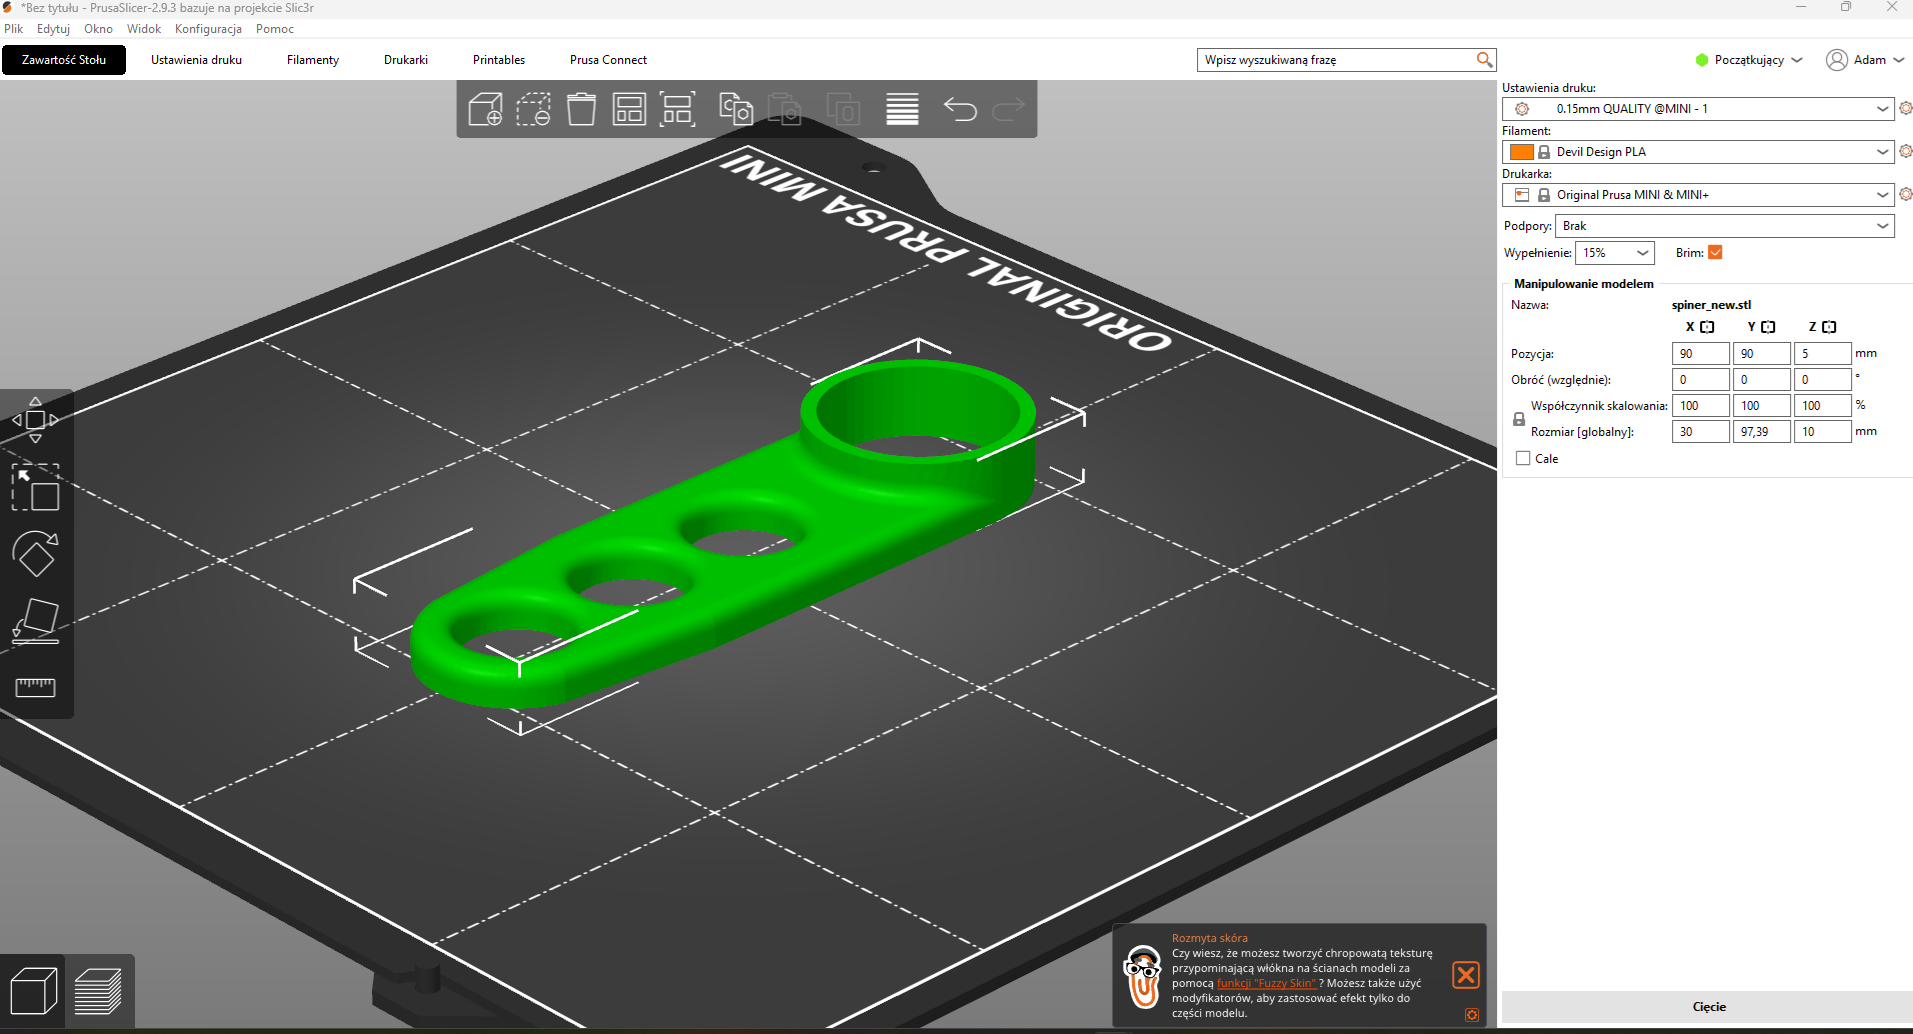Enable the Cale (inches) checkbox
Viewport: 1913px width, 1034px height.
[1523, 459]
